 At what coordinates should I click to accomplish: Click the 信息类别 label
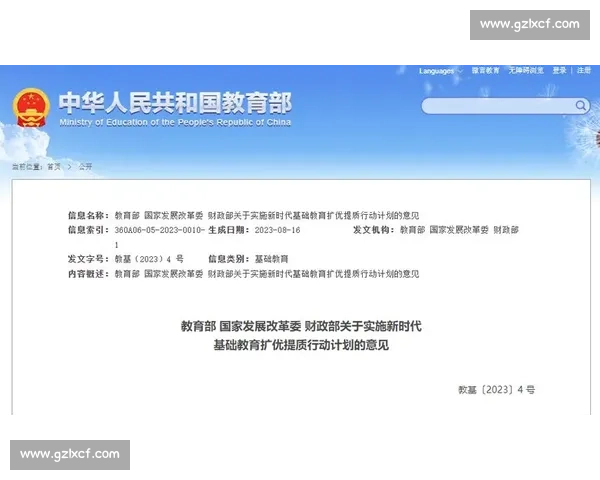click(x=228, y=259)
